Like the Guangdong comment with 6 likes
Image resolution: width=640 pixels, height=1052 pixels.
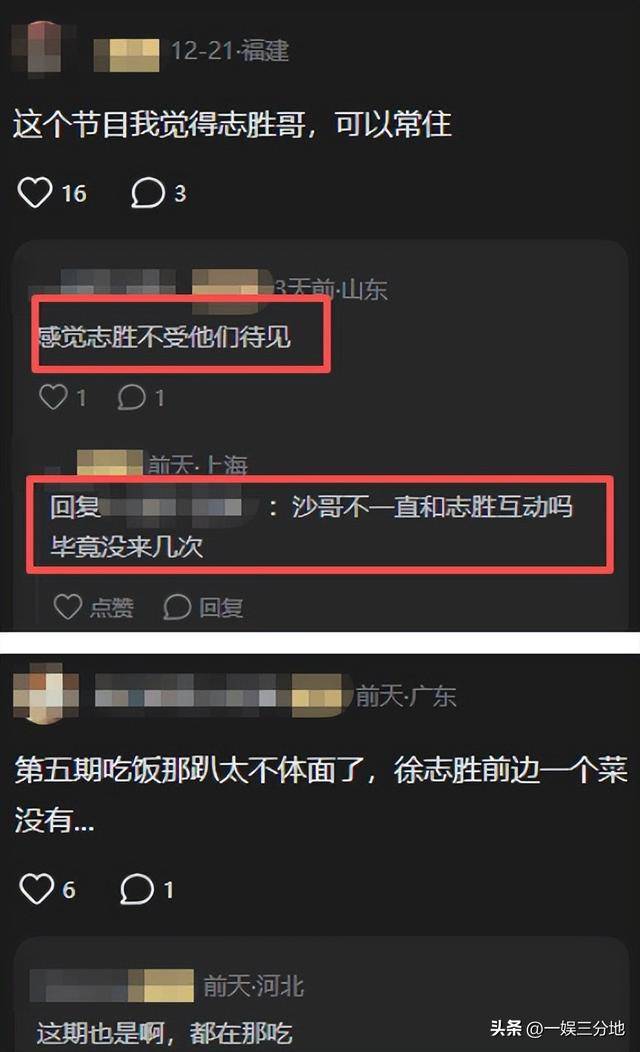pyautogui.click(x=36, y=889)
